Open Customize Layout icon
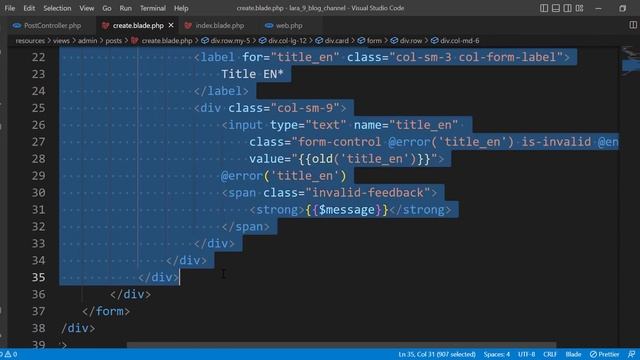Image resolution: width=640 pixels, height=360 pixels. coord(579,8)
